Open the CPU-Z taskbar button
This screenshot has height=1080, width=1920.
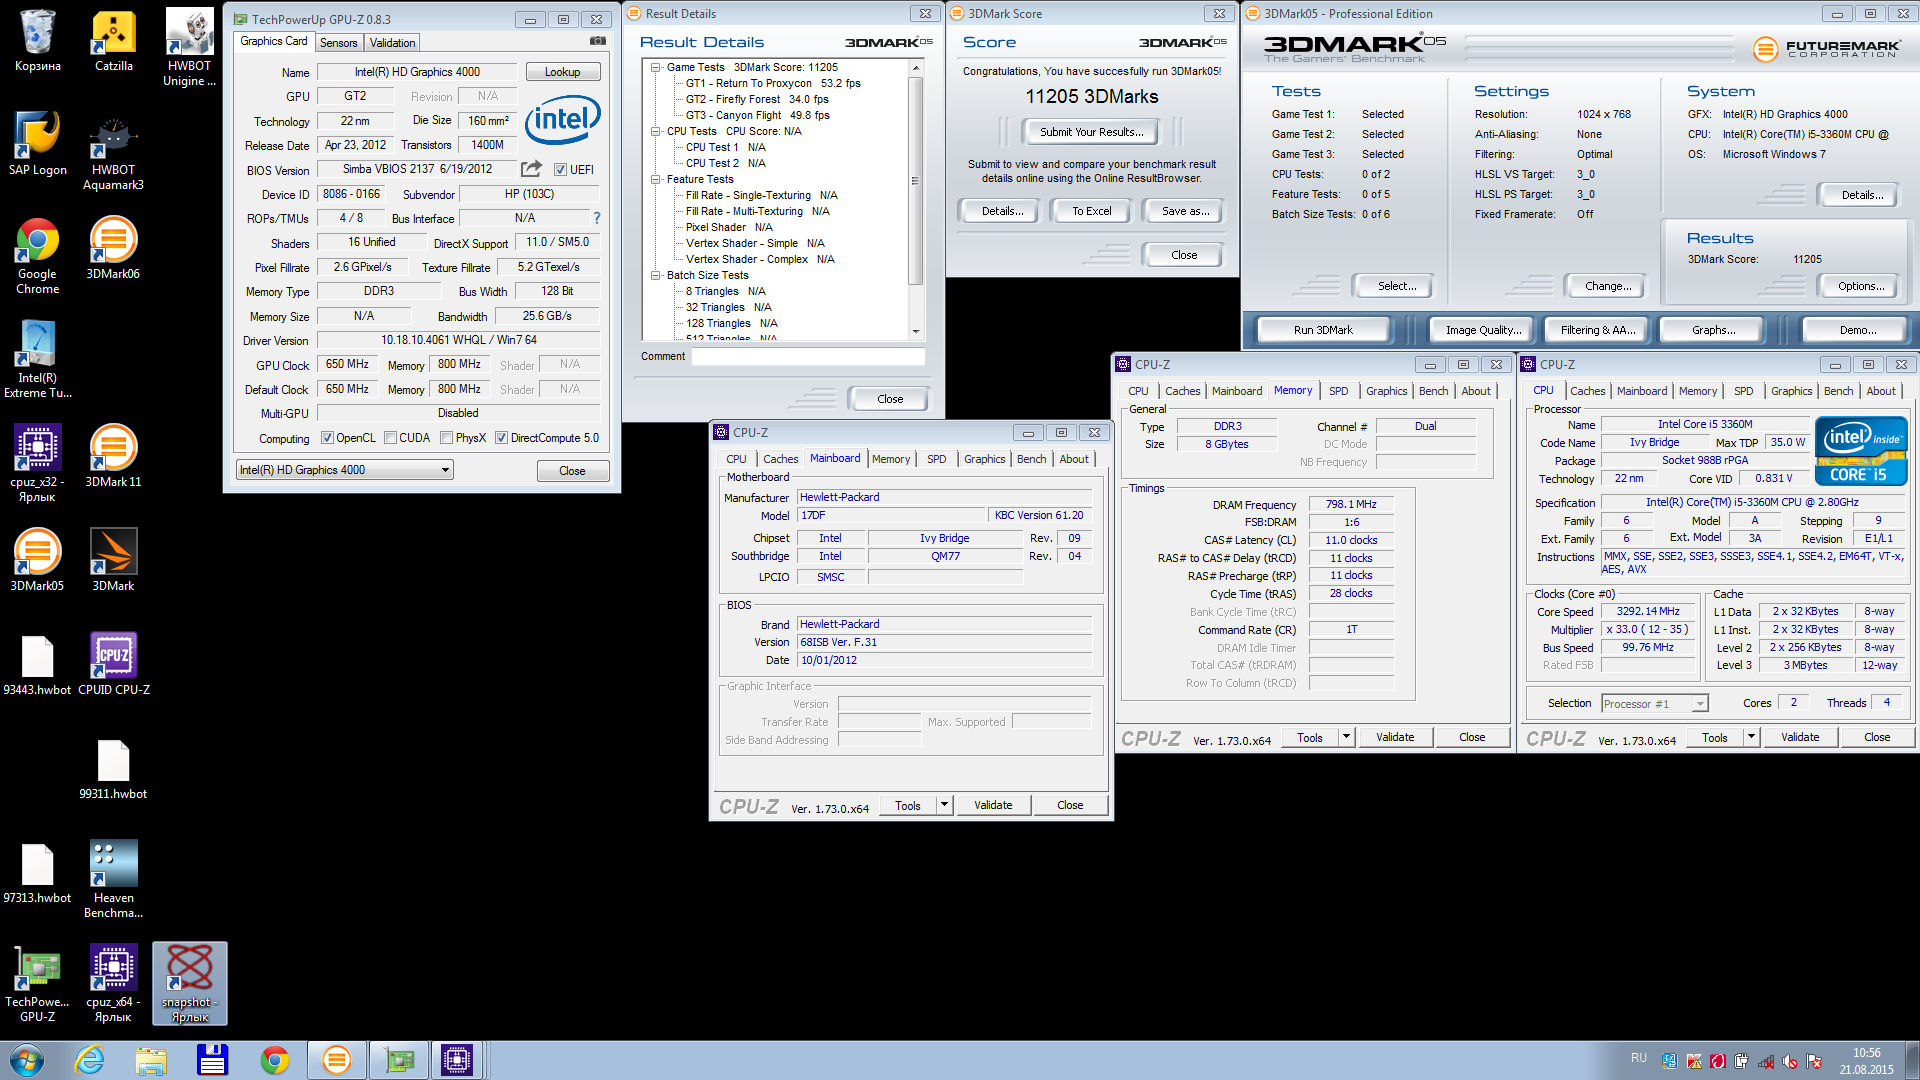click(457, 1060)
